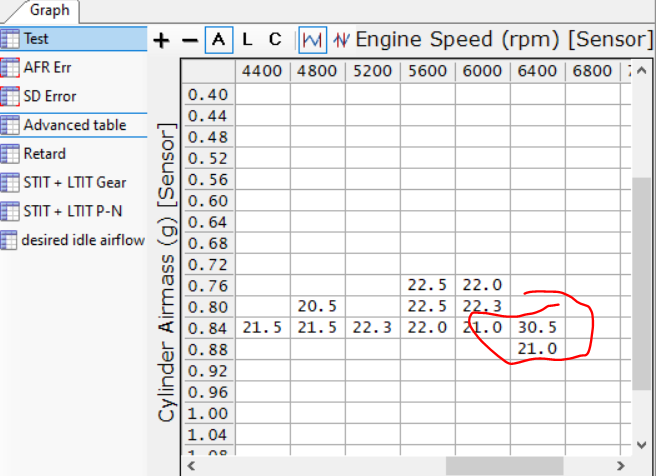This screenshot has height=476, width=656.
Task: Click the Engine Speed (rpm) [Sensor] axis label
Action: click(x=504, y=40)
